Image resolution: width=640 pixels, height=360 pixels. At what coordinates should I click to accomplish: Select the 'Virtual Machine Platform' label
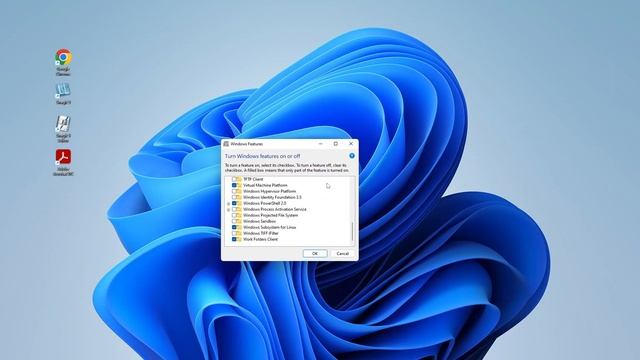[265, 185]
